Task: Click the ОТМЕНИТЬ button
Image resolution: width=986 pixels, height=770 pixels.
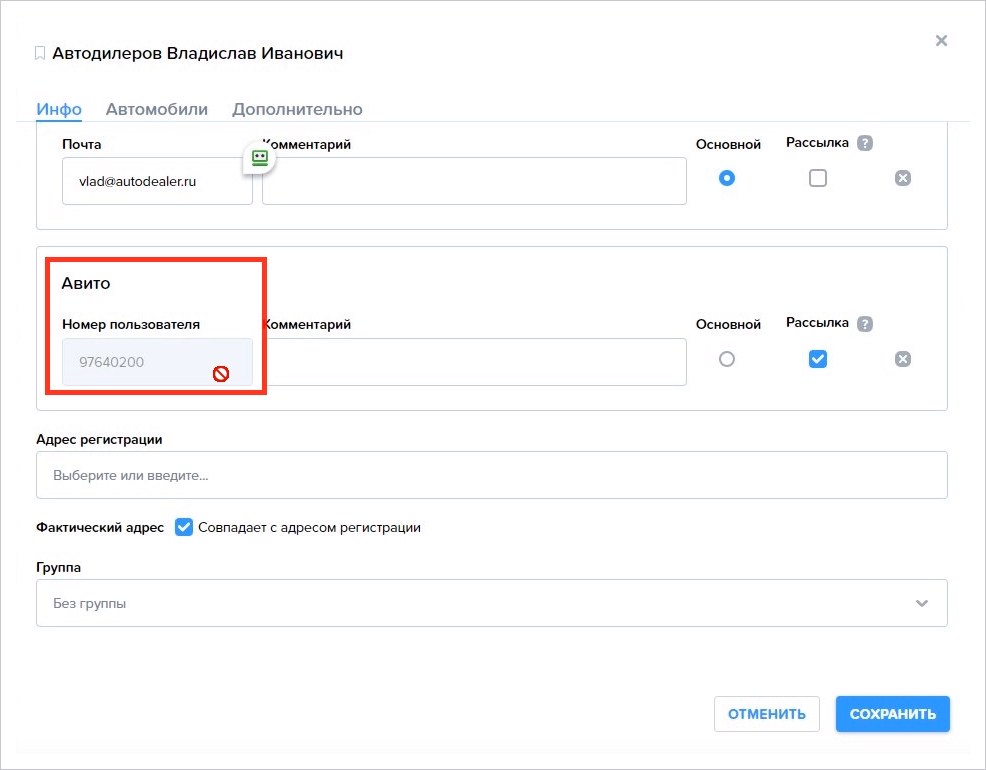Action: 767,714
